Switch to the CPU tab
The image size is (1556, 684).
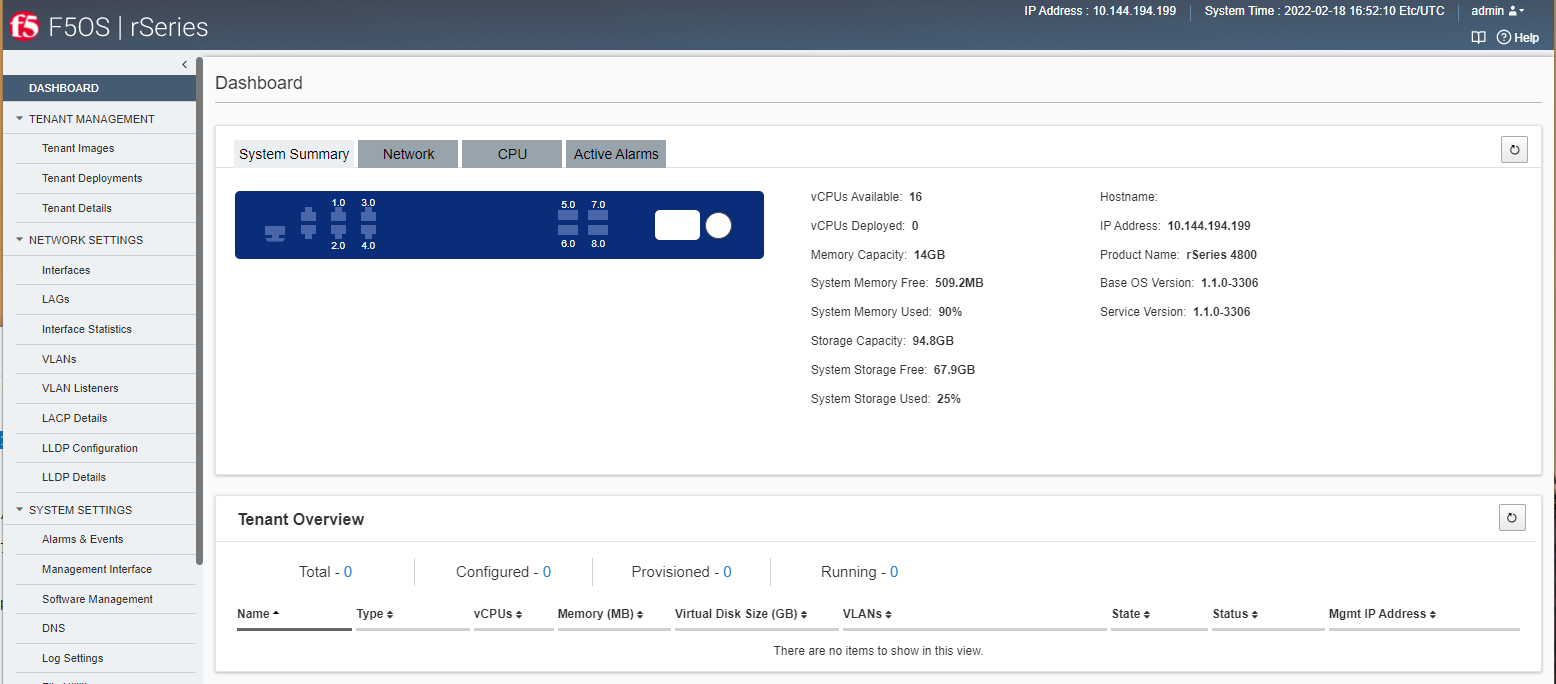(x=512, y=154)
